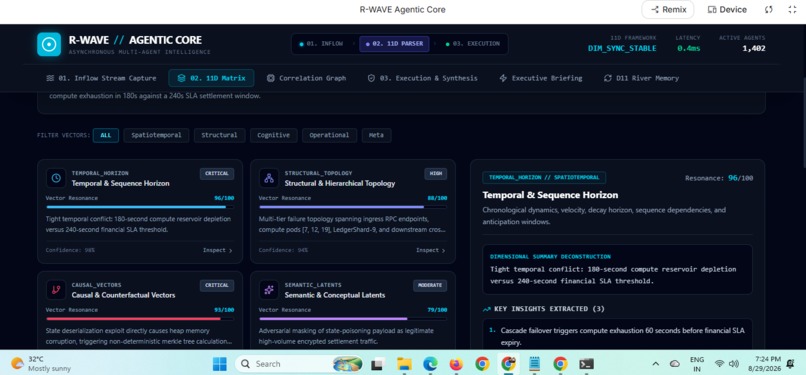806x375 pixels.
Task: Open the Remix button
Action: pos(668,10)
